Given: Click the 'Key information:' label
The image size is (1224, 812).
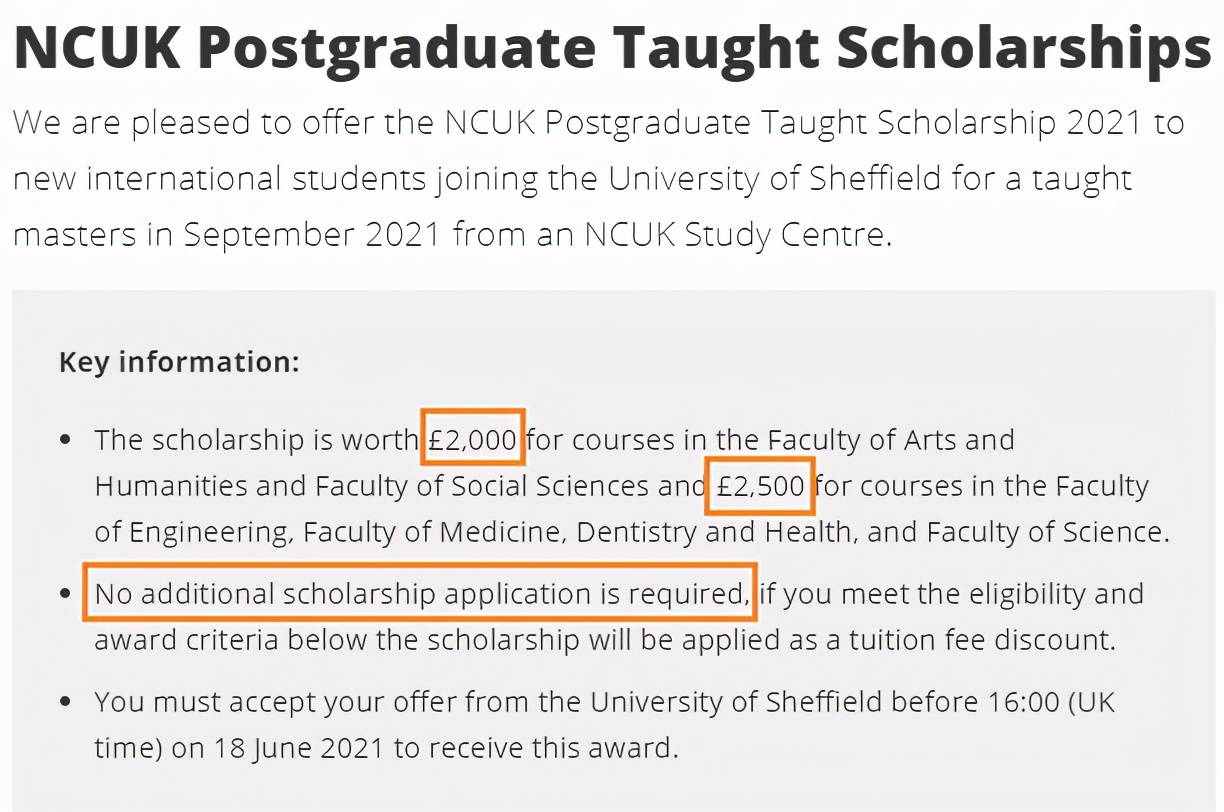Looking at the screenshot, I should coord(179,361).
